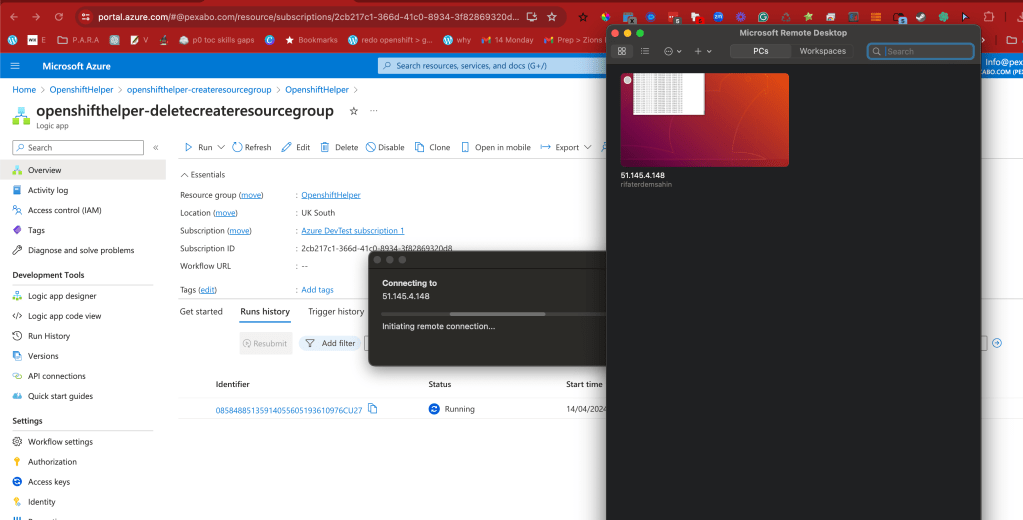This screenshot has height=520, width=1023.
Task: Clone the logic app
Action: (433, 147)
